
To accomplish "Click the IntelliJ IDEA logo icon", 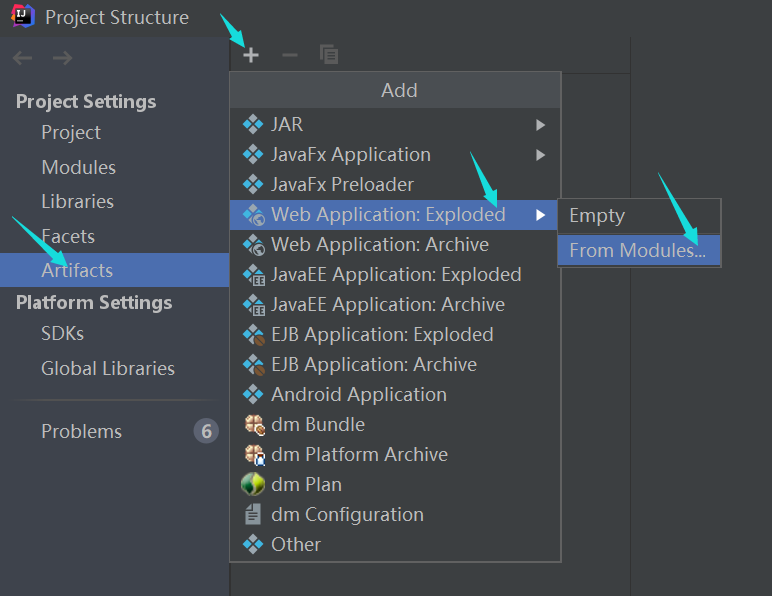I will coord(23,16).
